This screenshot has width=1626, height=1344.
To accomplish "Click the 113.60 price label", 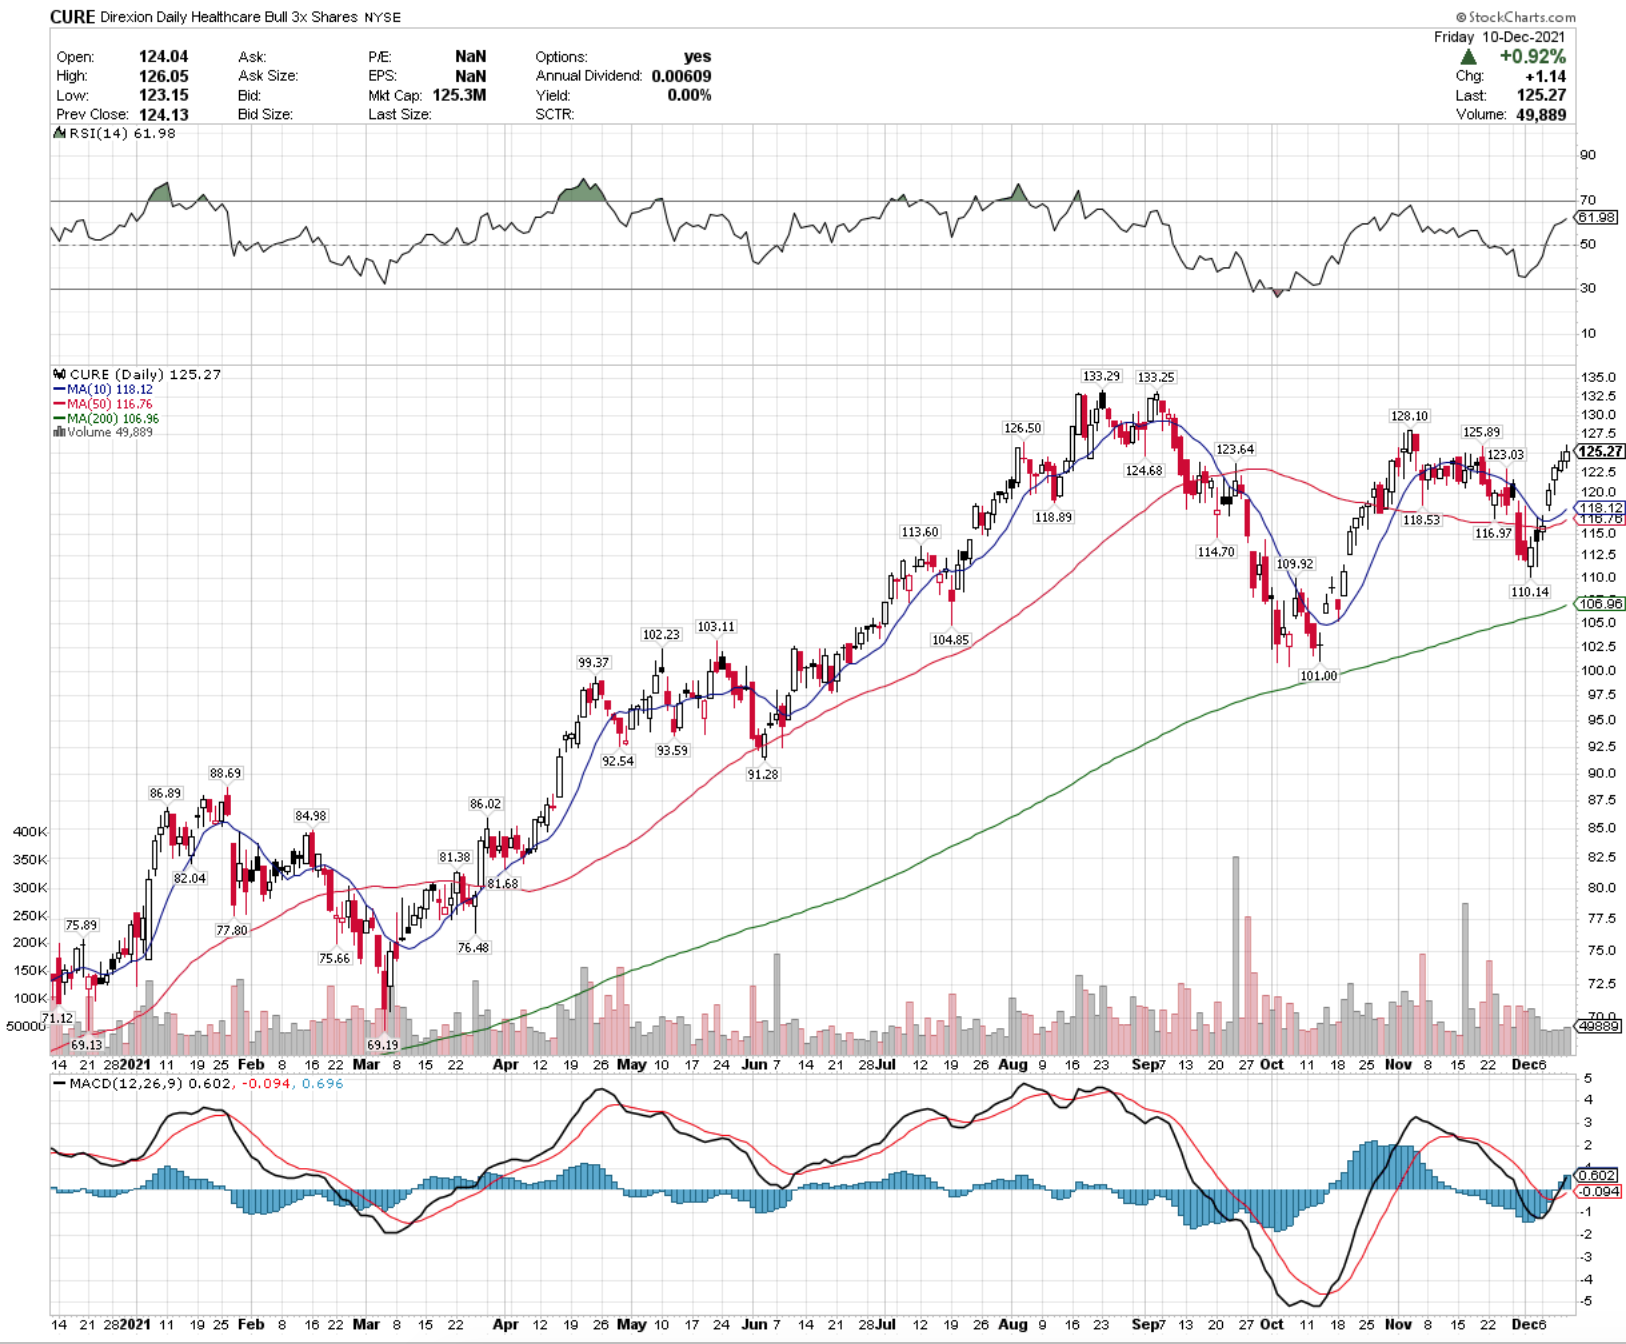I will coord(920,532).
